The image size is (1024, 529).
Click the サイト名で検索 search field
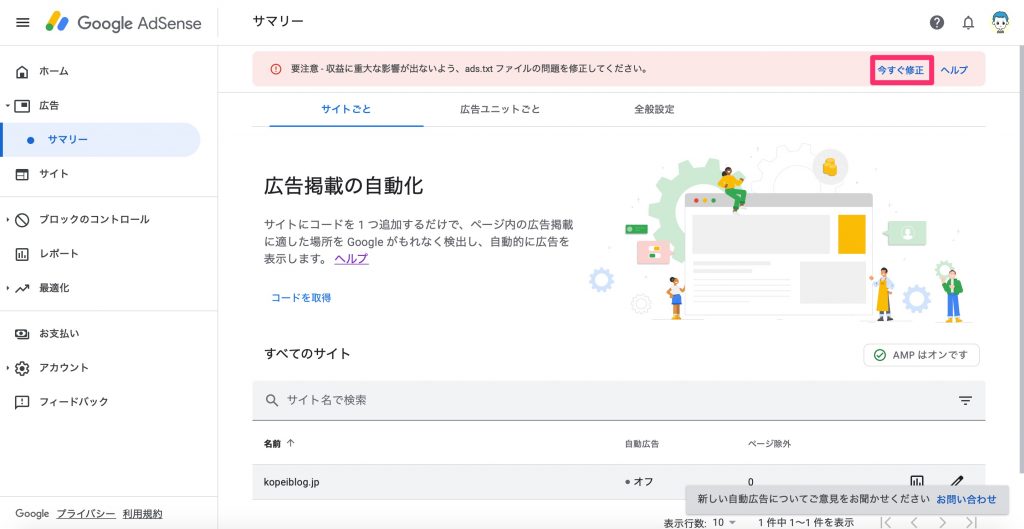(600, 400)
